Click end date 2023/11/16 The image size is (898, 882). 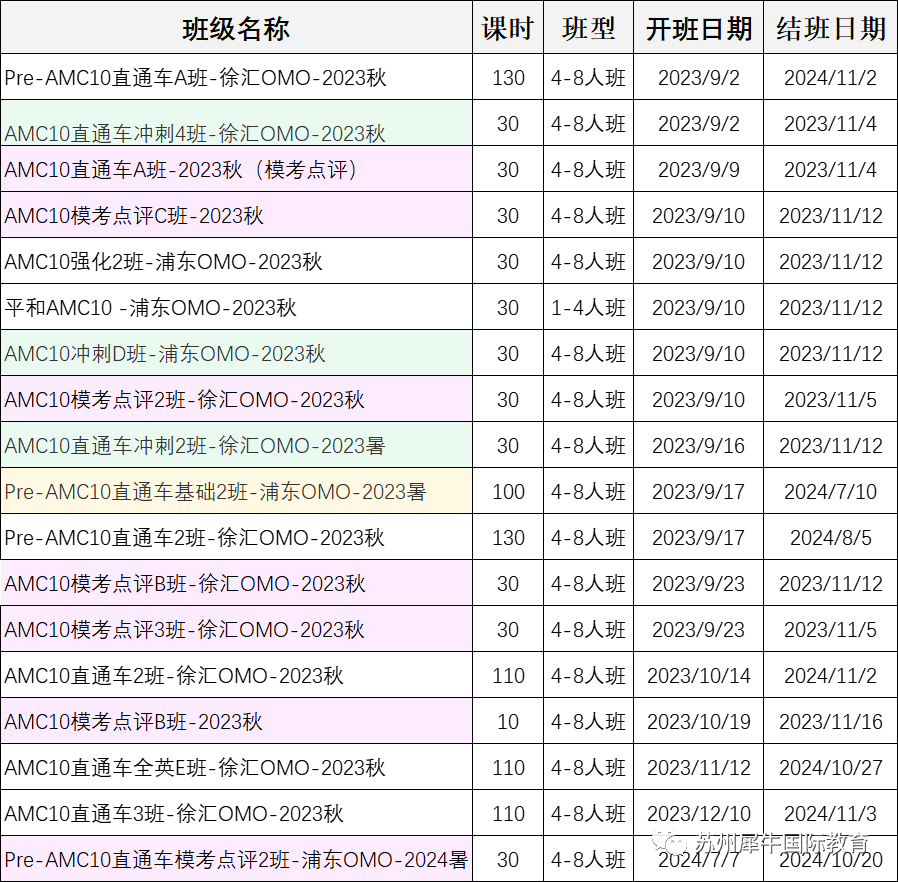[830, 721]
